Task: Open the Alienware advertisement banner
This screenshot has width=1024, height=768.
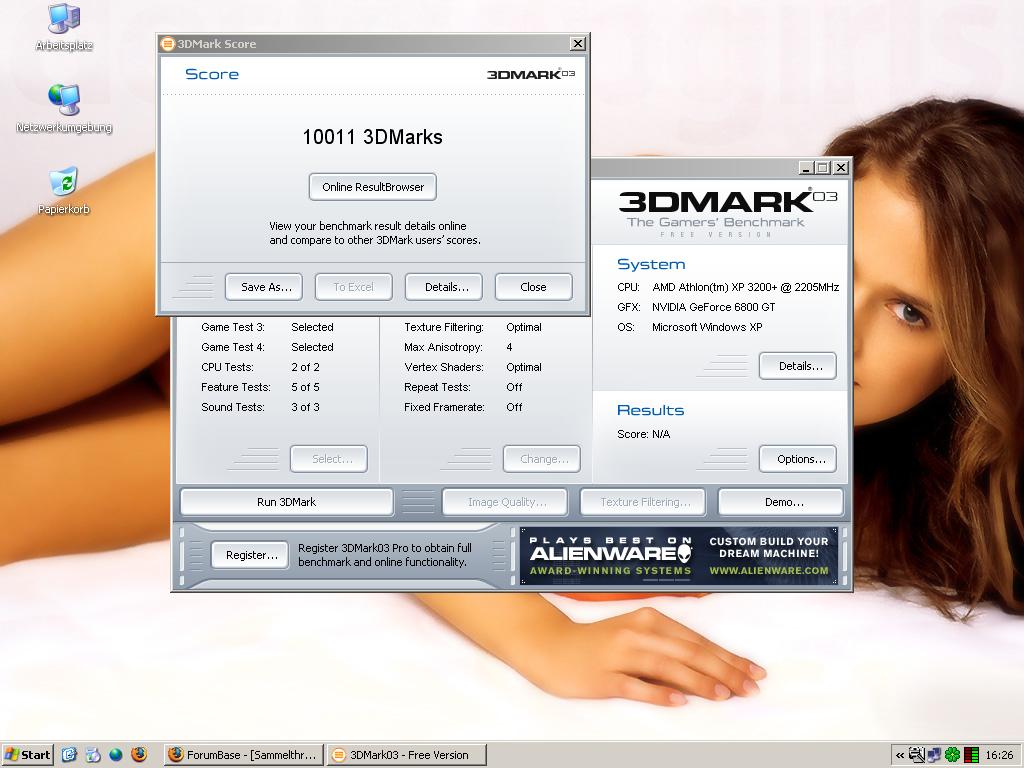Action: [679, 556]
